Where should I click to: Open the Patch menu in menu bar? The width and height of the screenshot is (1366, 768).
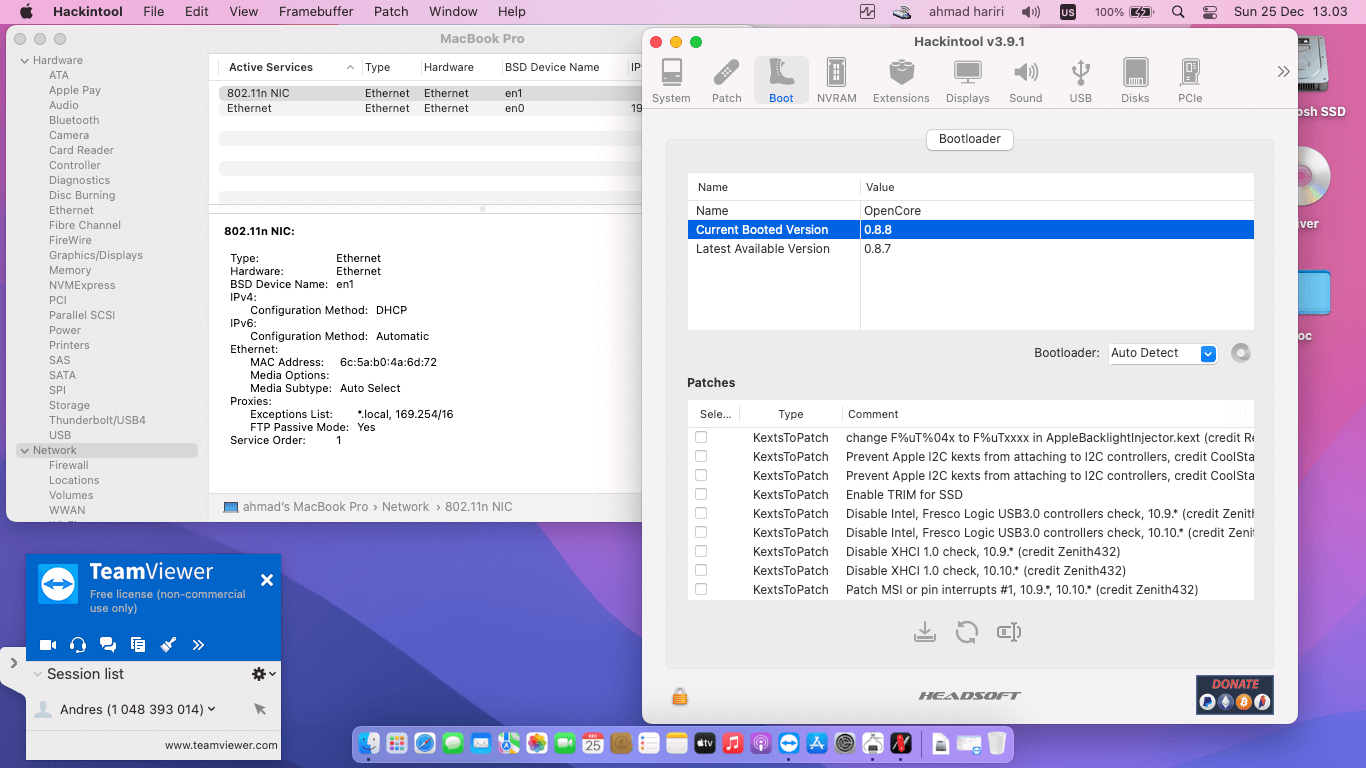click(x=391, y=12)
